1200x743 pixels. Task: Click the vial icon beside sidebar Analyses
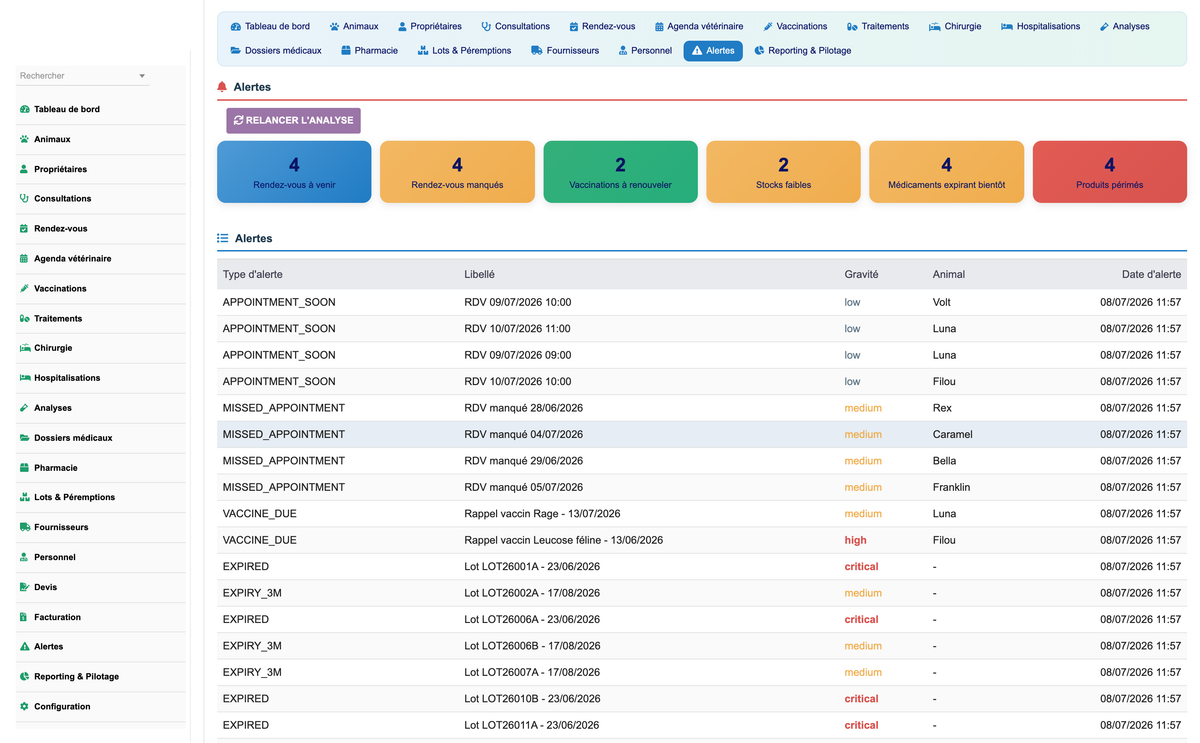coord(24,408)
